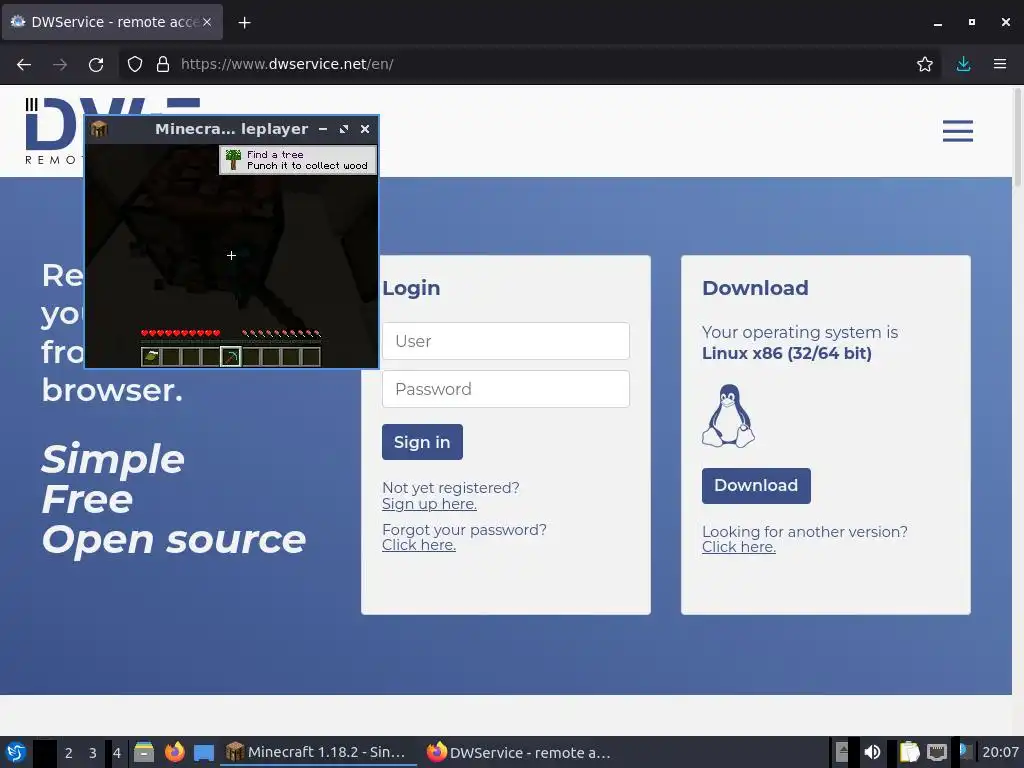Click the Login heading

point(411,288)
